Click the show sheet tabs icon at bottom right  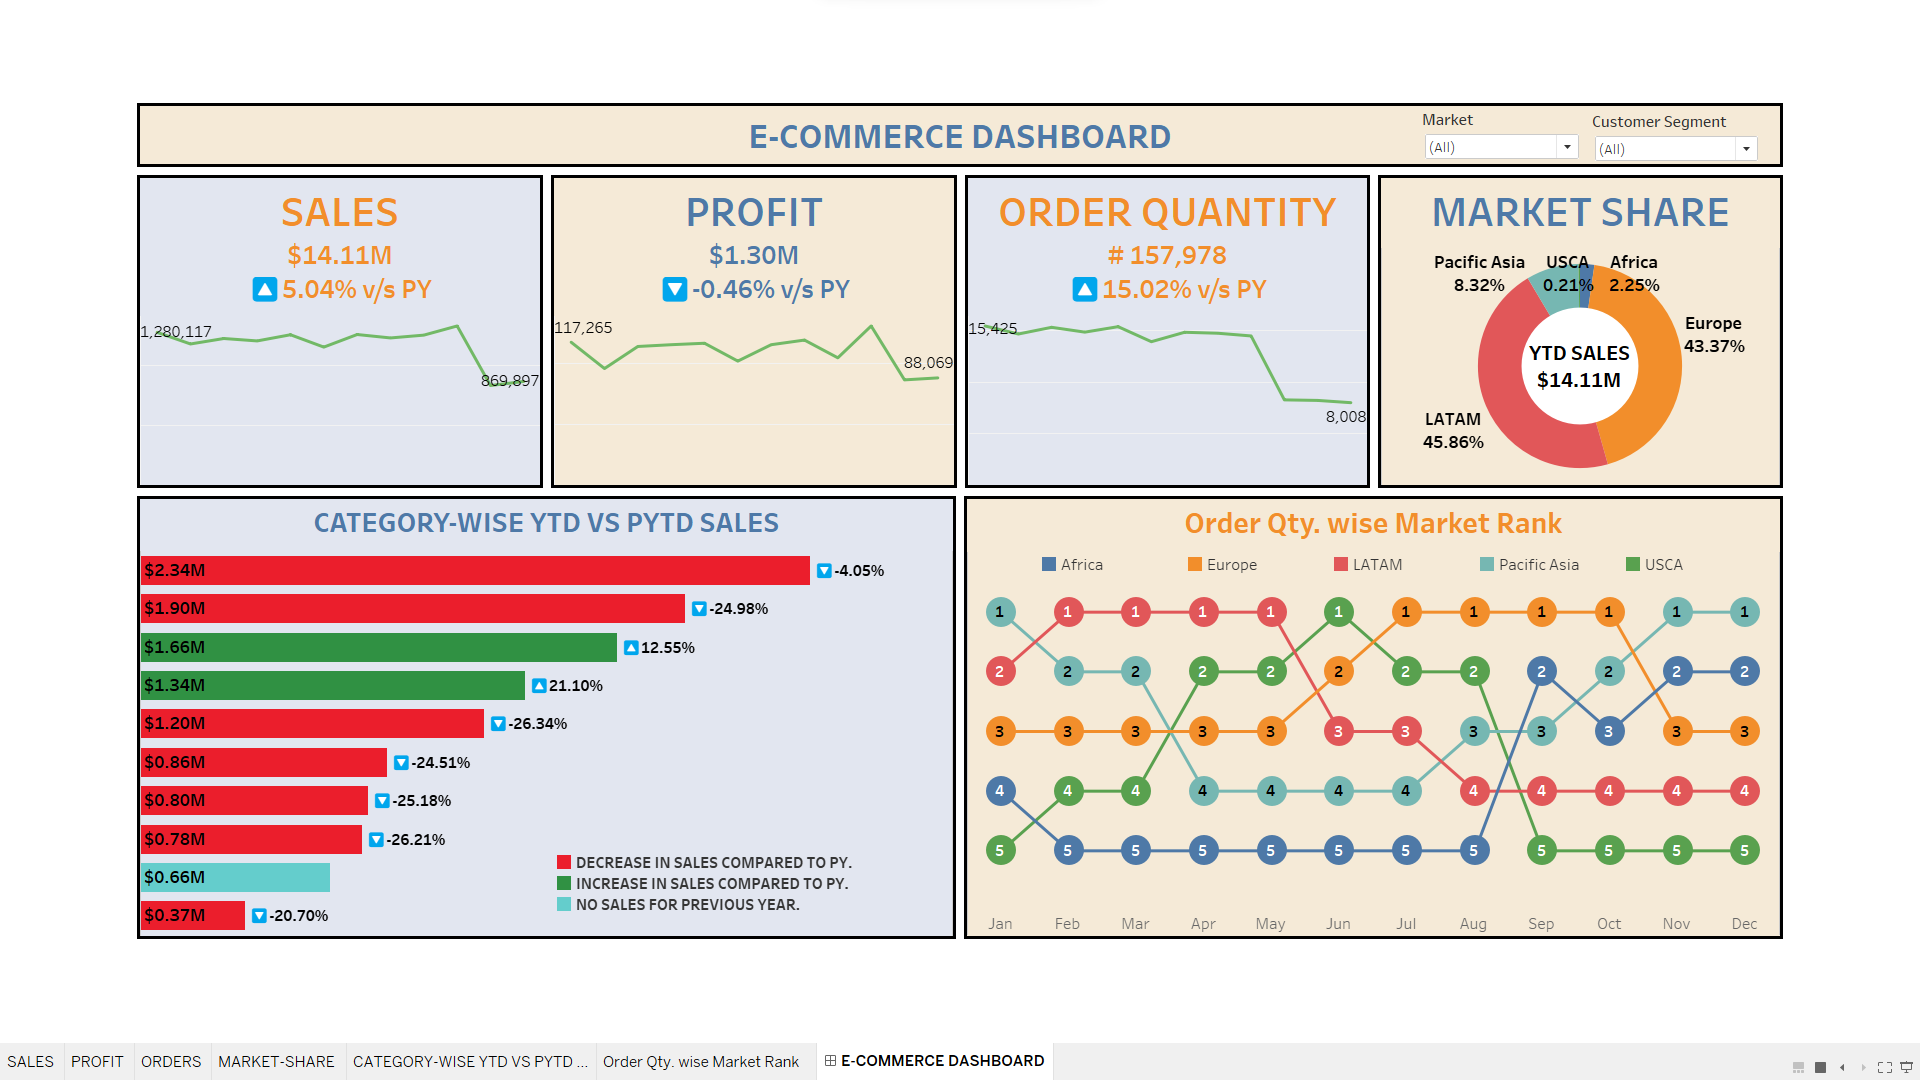(1820, 1068)
